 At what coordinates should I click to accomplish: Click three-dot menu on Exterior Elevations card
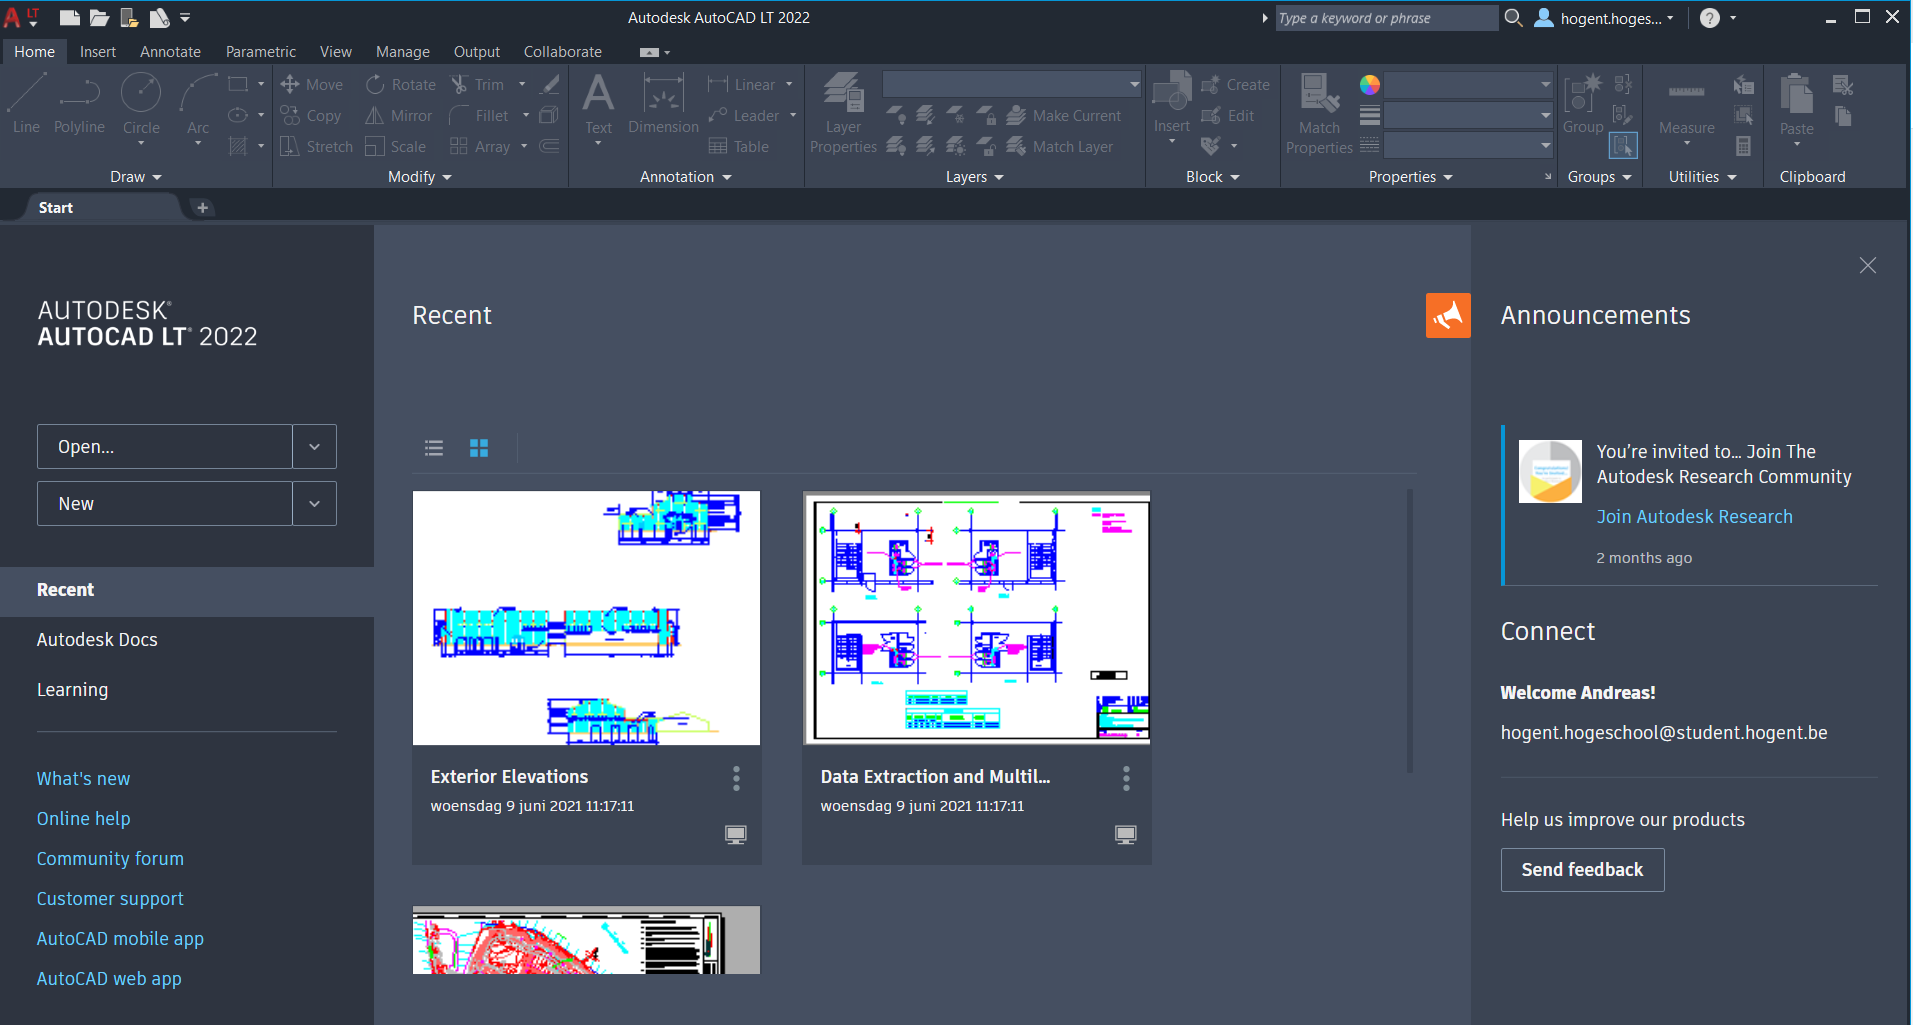736,778
